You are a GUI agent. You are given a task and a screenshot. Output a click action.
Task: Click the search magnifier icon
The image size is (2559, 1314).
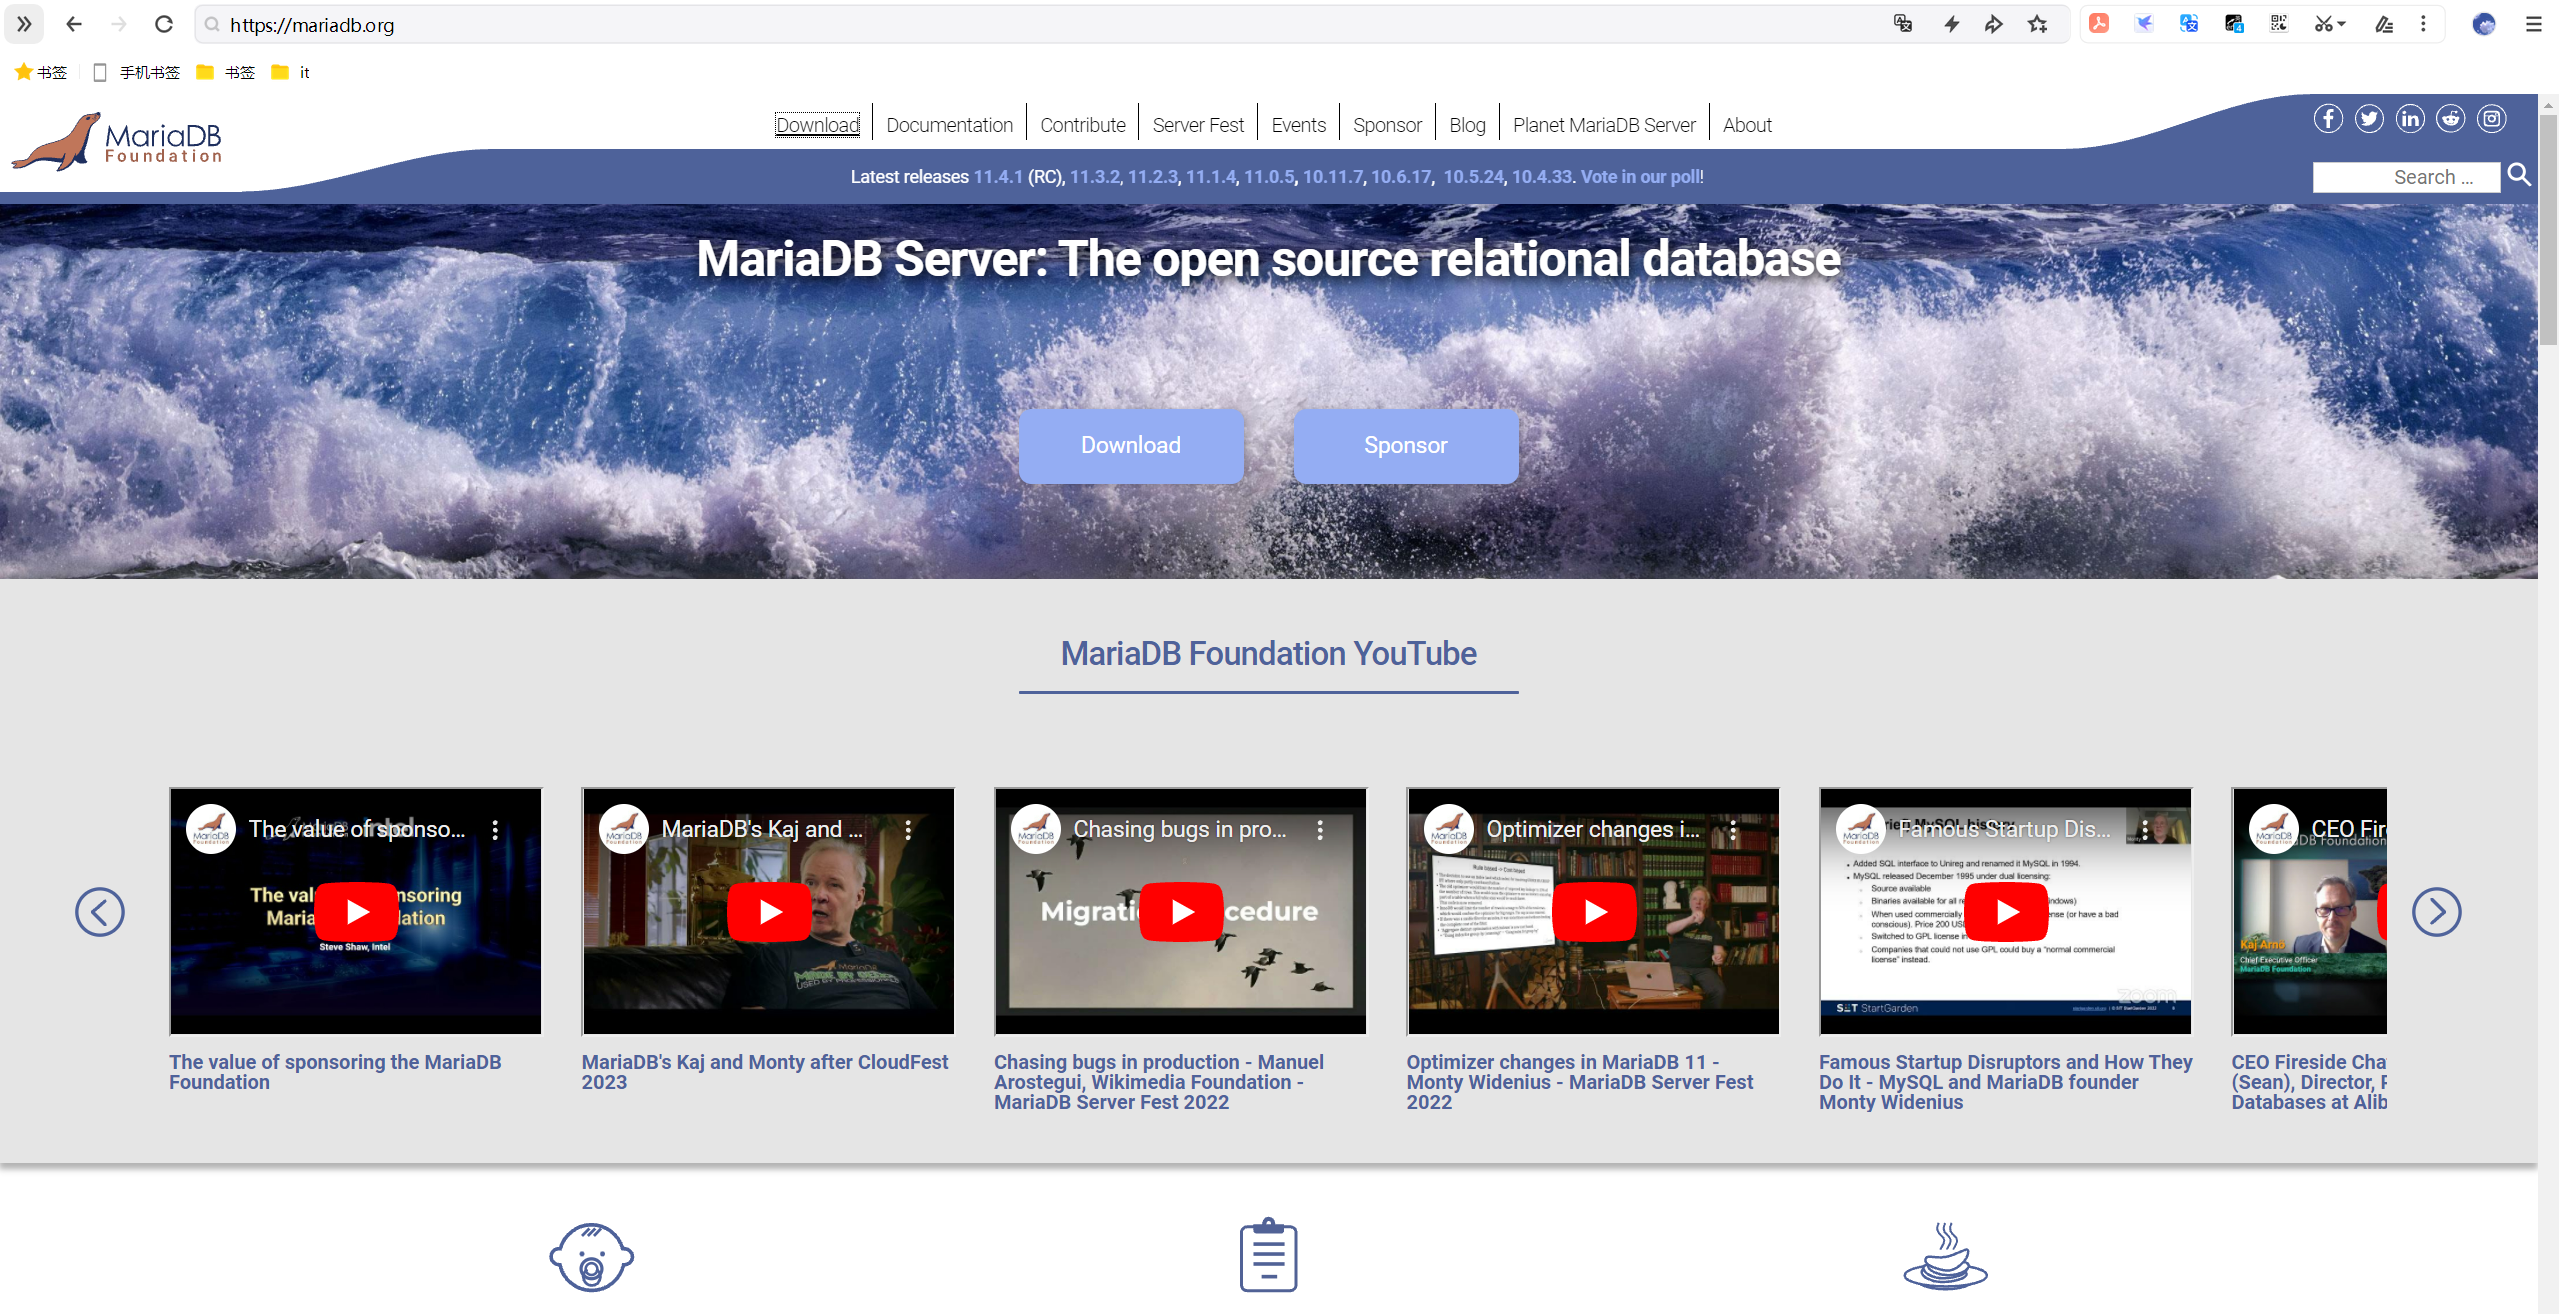[x=2519, y=175]
